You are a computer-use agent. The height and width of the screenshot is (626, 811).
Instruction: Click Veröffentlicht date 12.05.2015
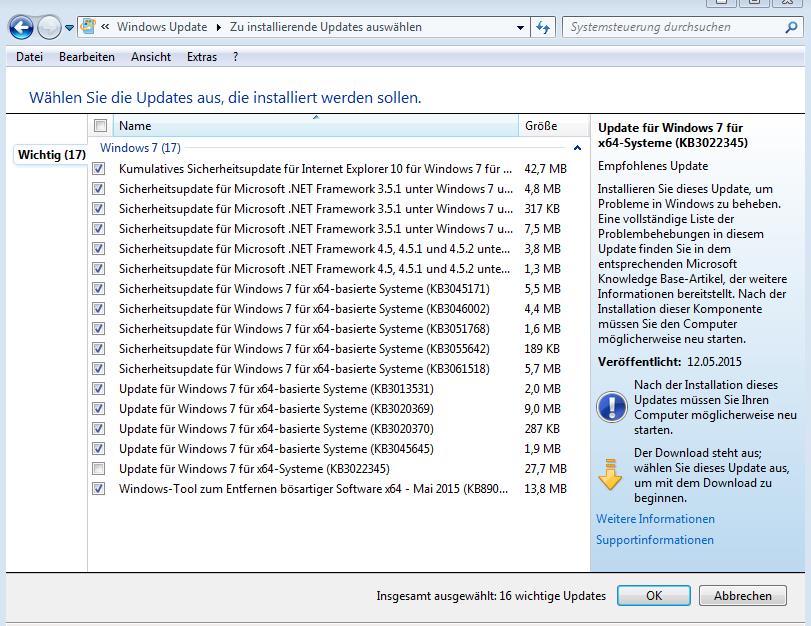click(714, 362)
